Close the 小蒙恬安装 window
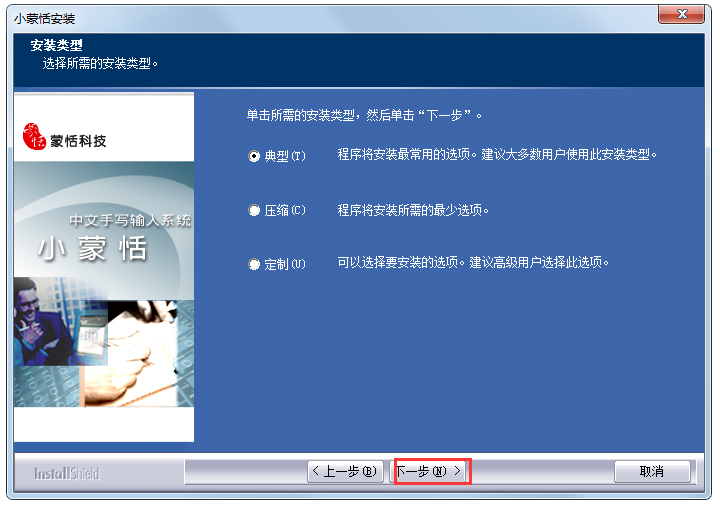Screen dimensions: 720x505 [681, 14]
